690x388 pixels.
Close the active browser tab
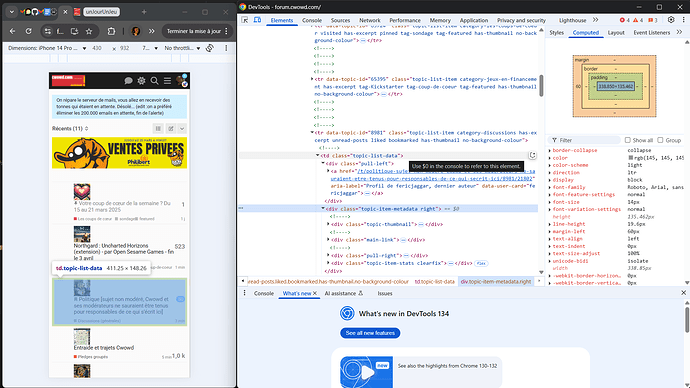(66, 12)
